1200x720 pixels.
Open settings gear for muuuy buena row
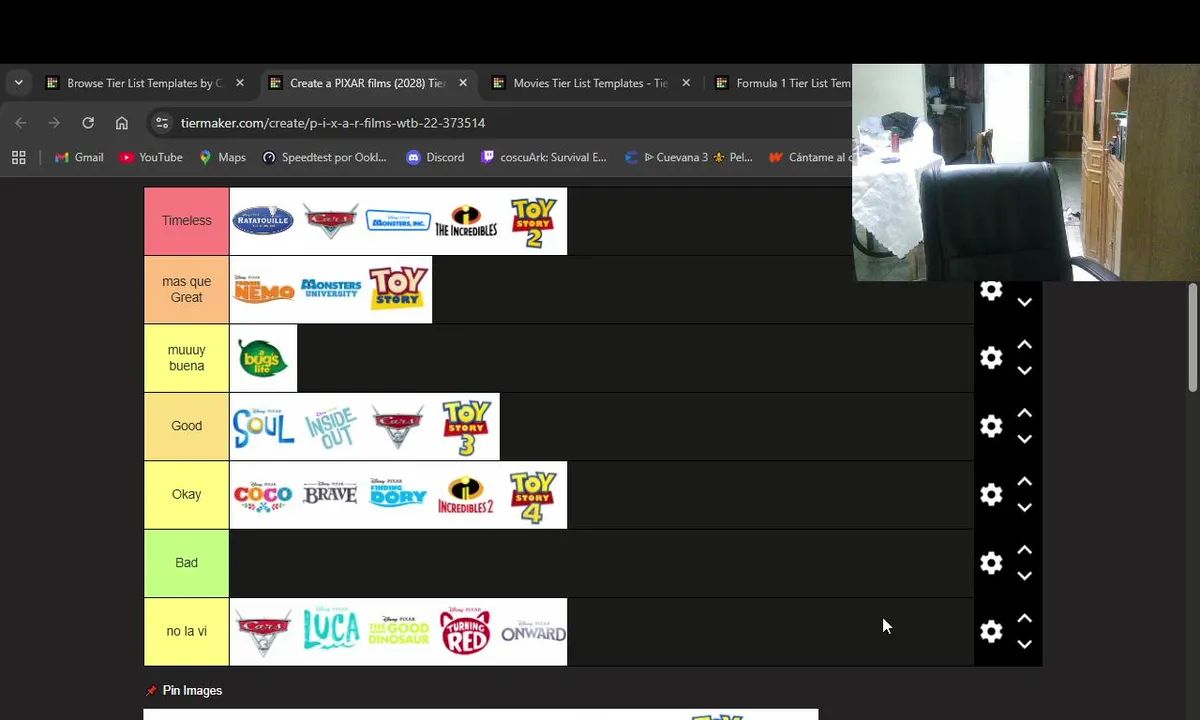click(991, 358)
